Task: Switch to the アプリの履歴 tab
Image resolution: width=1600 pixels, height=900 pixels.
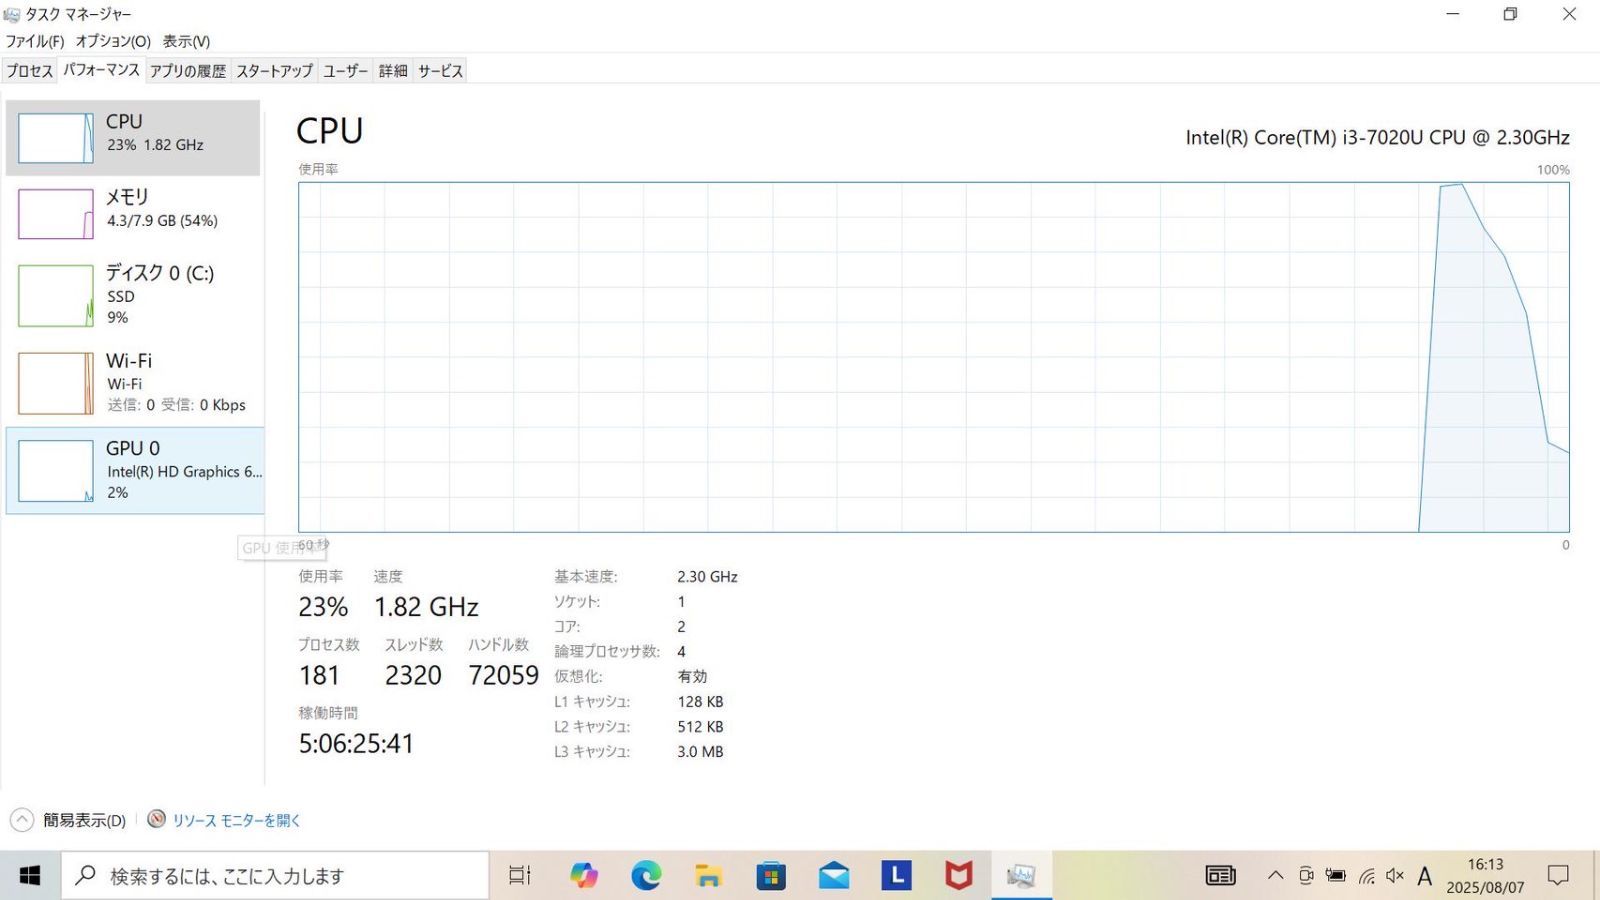Action: pyautogui.click(x=188, y=71)
